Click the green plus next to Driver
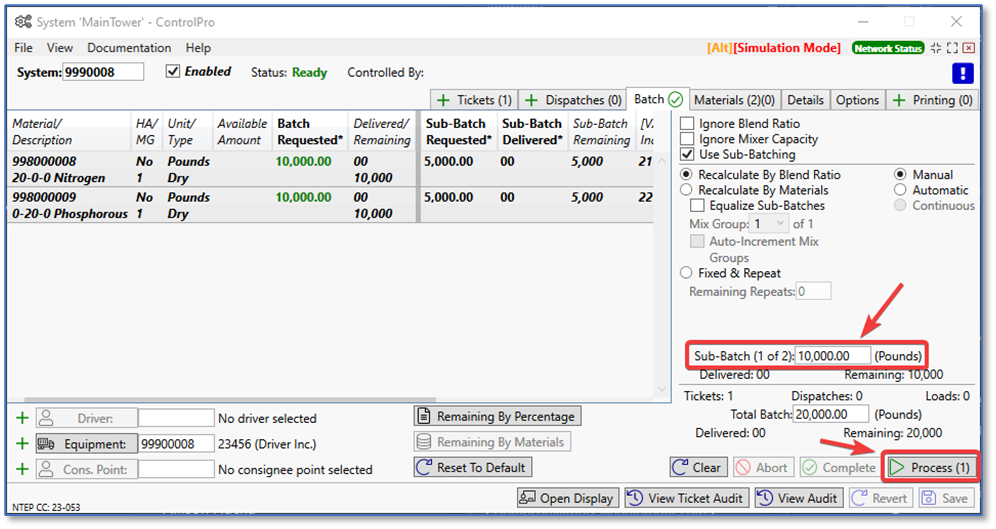 tap(22, 418)
